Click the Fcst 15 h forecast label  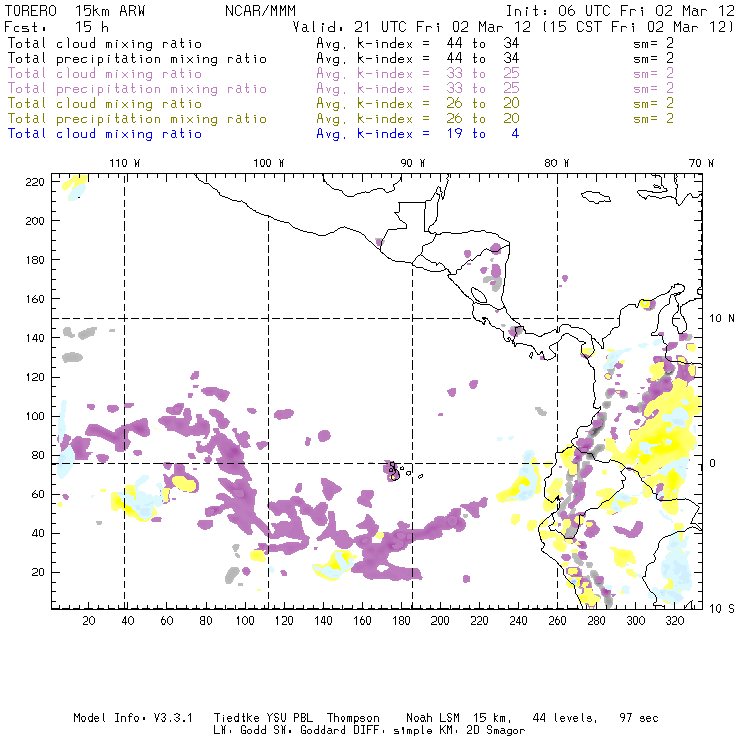coord(50,27)
